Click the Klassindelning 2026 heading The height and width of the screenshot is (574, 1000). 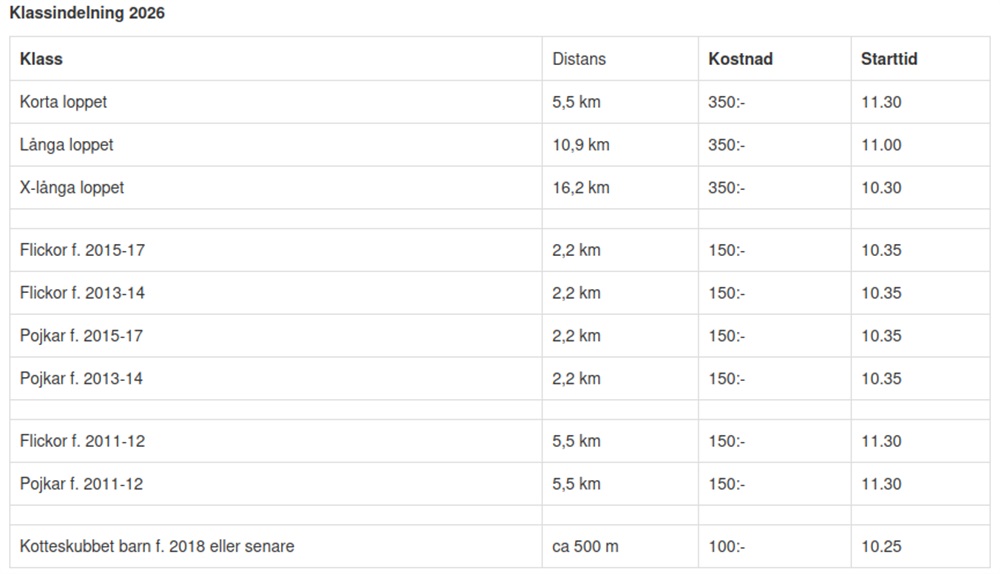coord(87,14)
